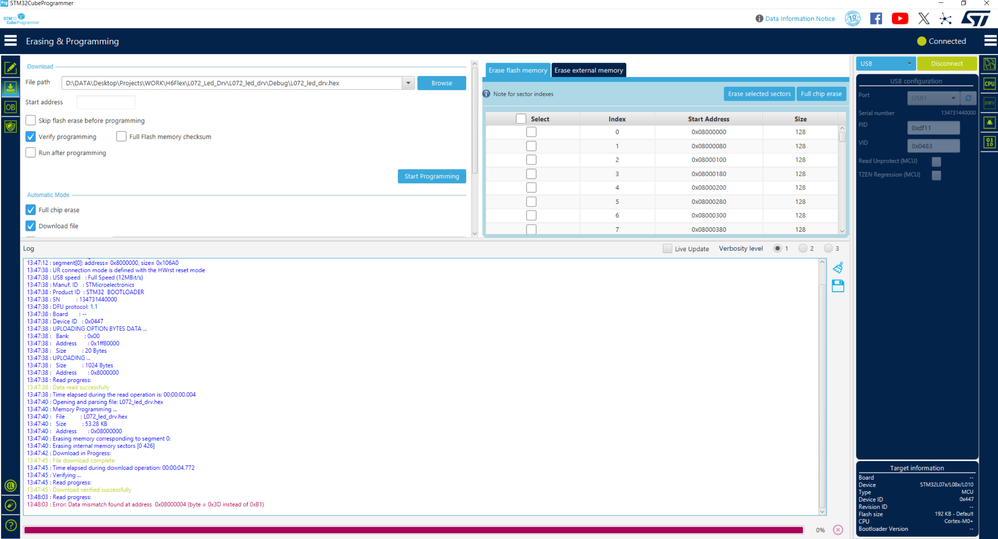Open the CPU icon in right sidebar

point(989,83)
